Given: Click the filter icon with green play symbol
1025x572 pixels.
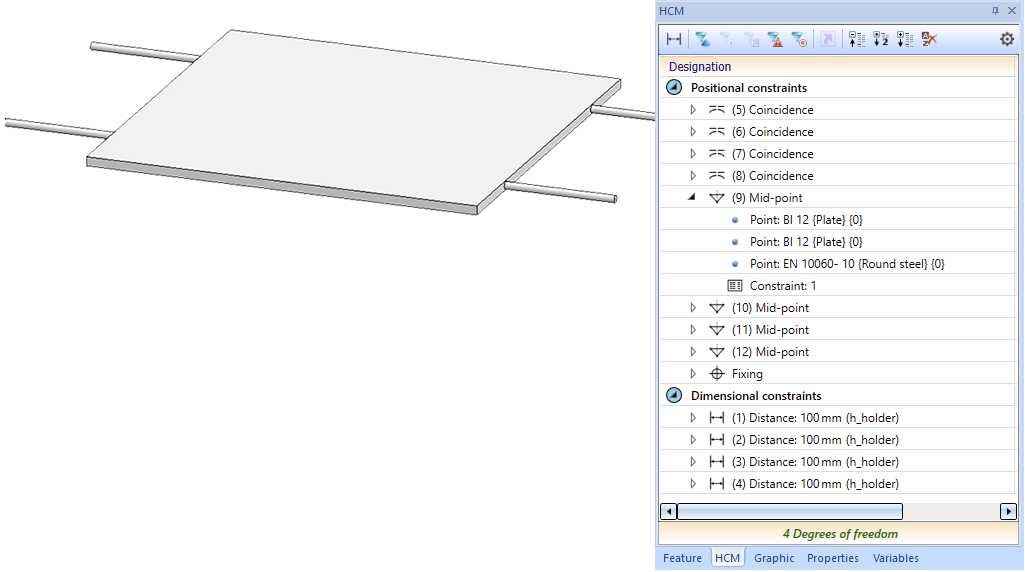Looking at the screenshot, I should tap(727, 39).
